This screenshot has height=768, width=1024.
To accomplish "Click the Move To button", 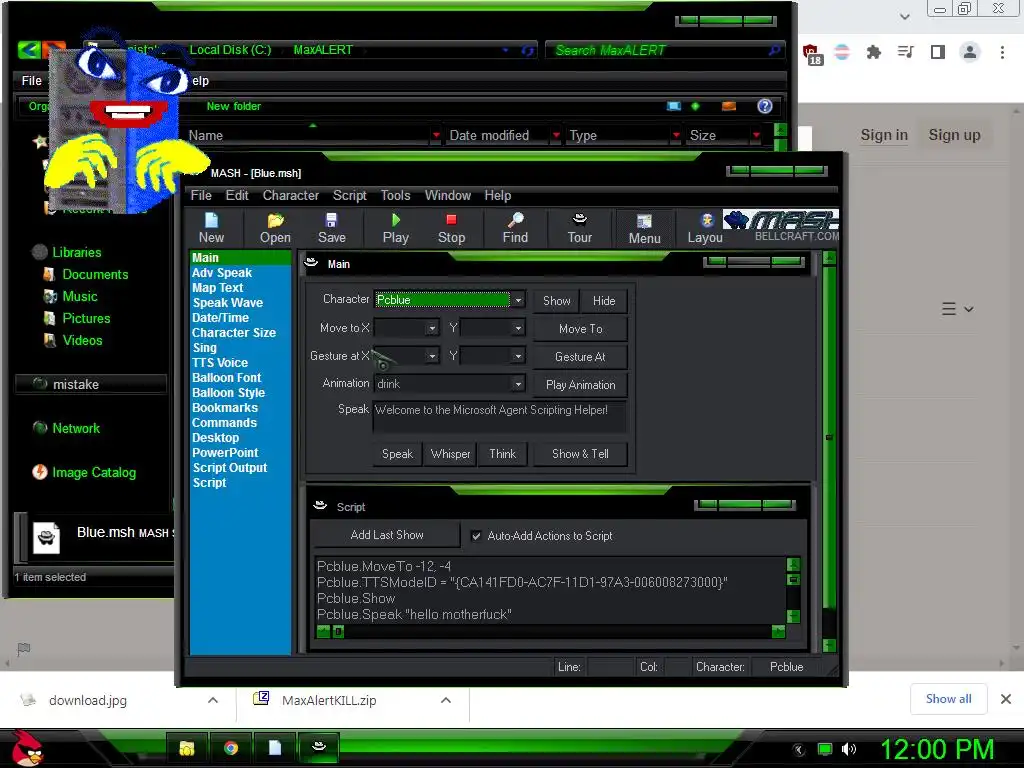I will pyautogui.click(x=581, y=328).
